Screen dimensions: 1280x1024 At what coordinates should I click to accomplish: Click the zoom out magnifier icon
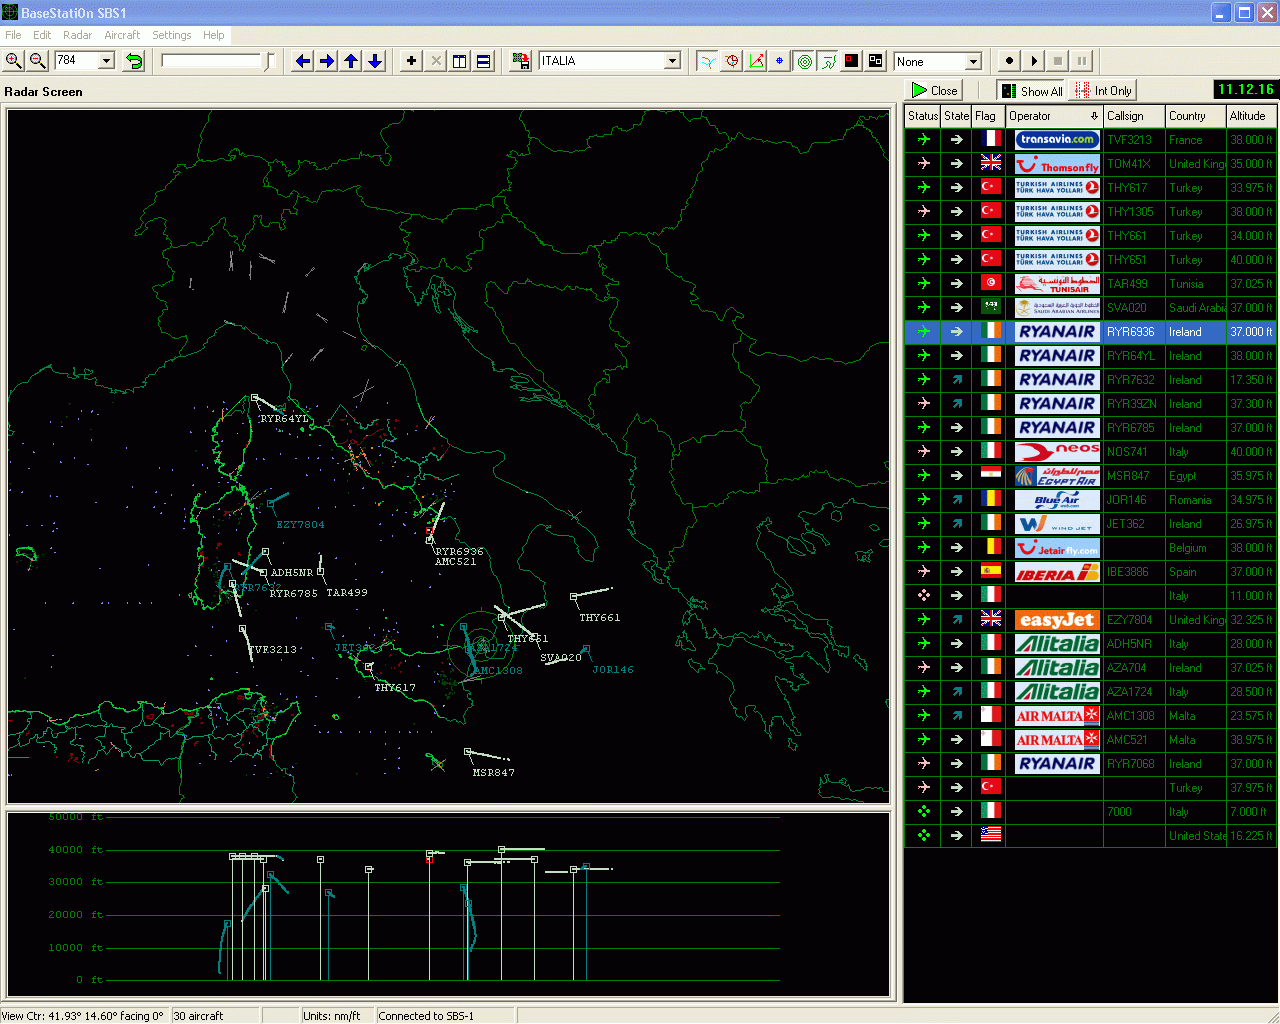37,61
